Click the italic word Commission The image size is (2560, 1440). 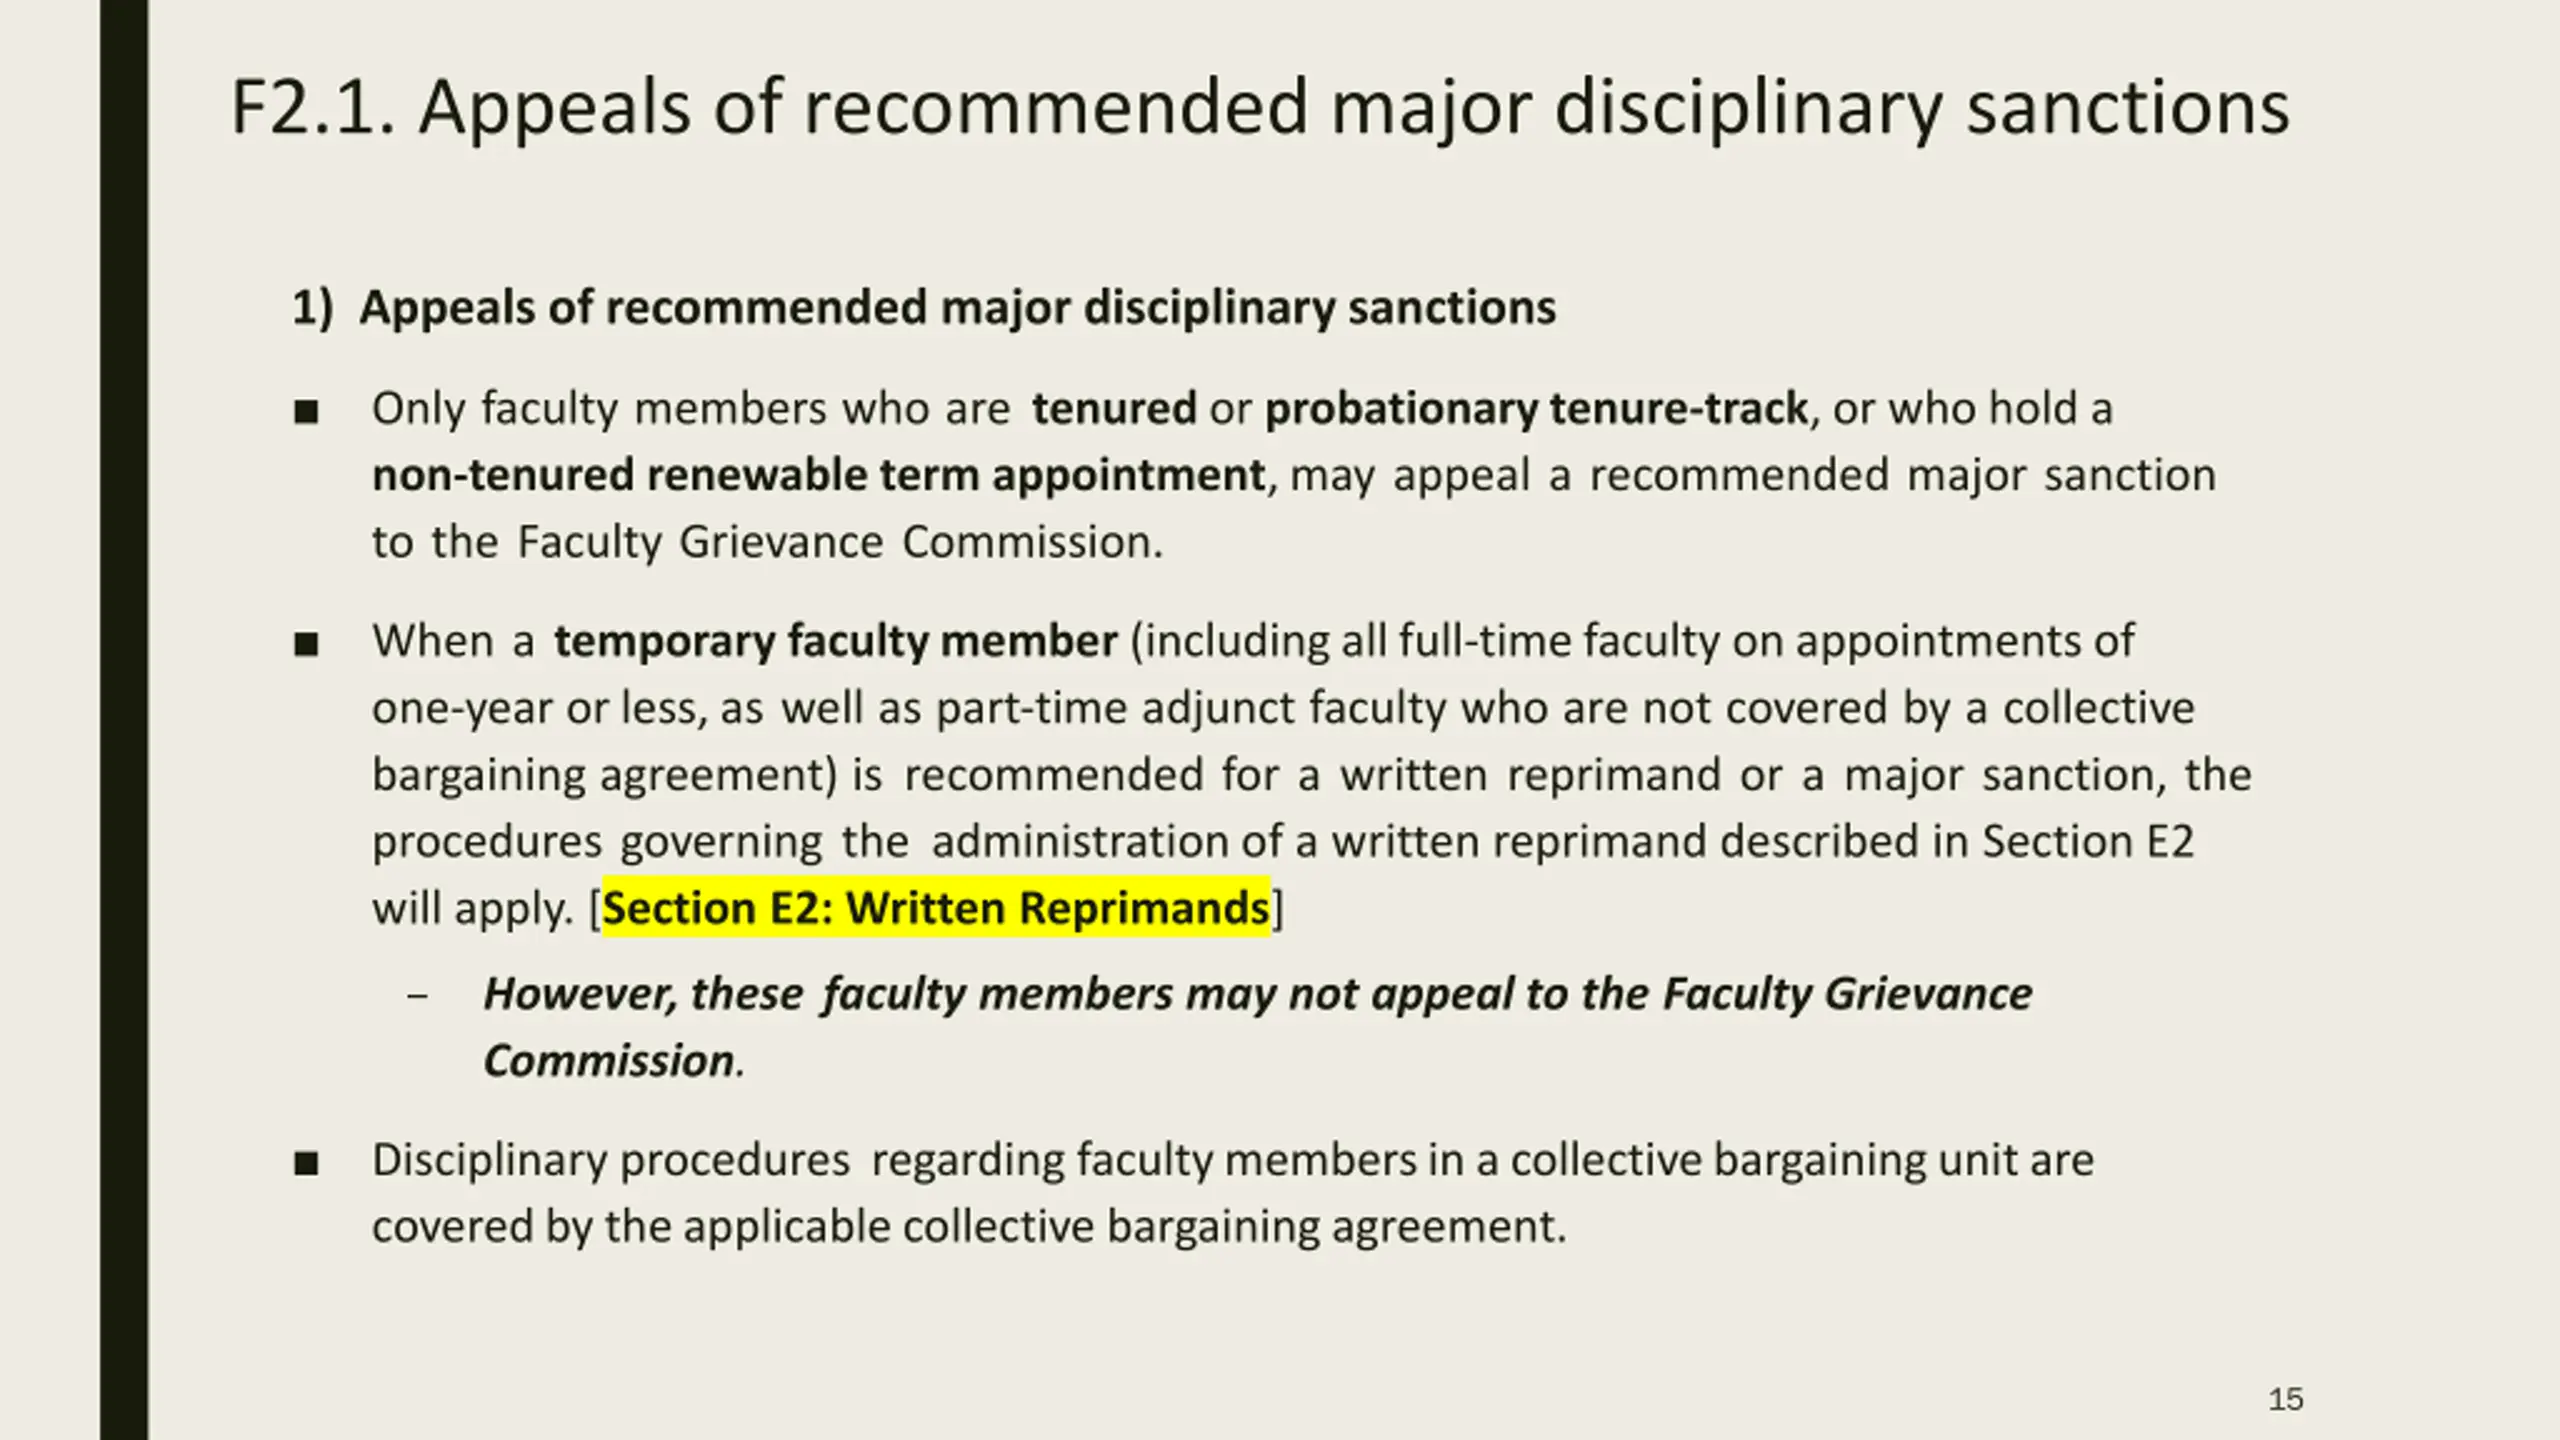(609, 1061)
